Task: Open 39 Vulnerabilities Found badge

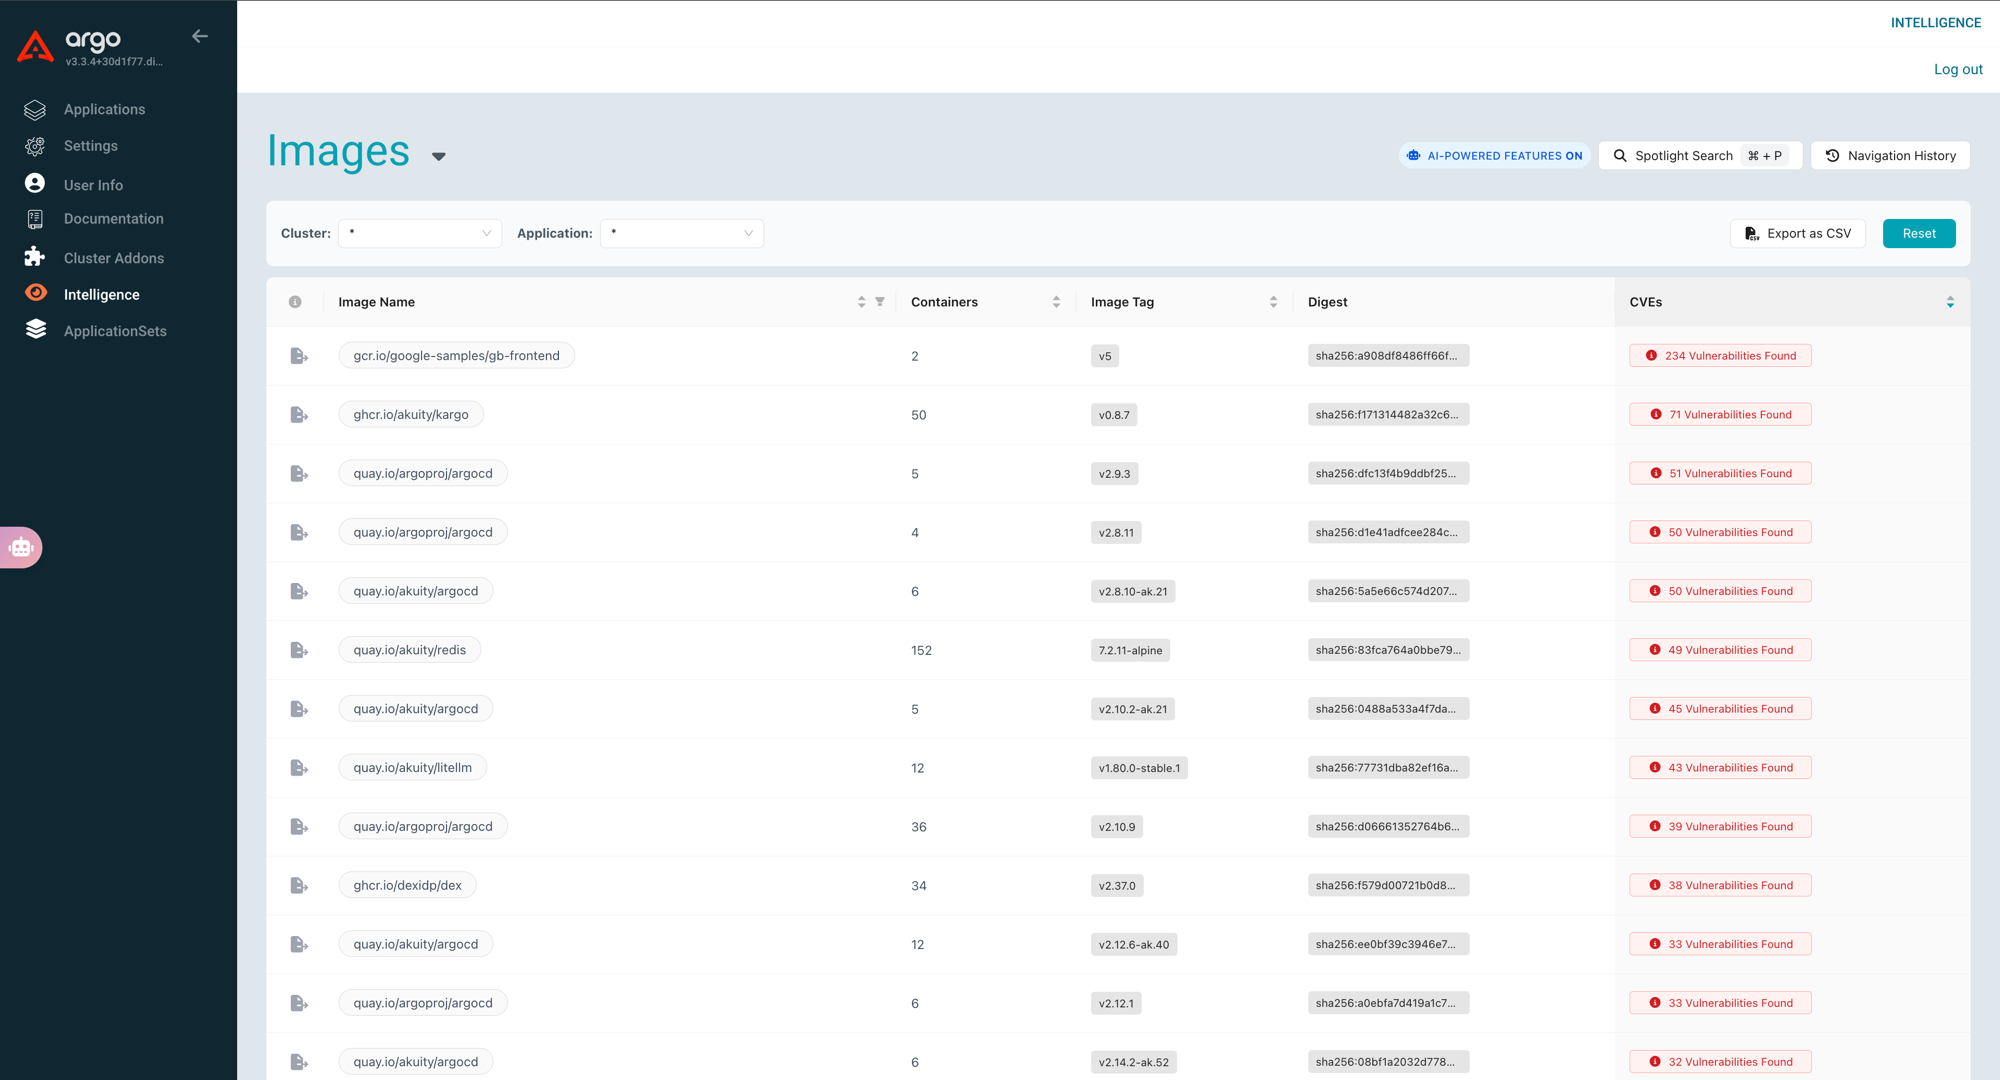Action: [x=1720, y=827]
